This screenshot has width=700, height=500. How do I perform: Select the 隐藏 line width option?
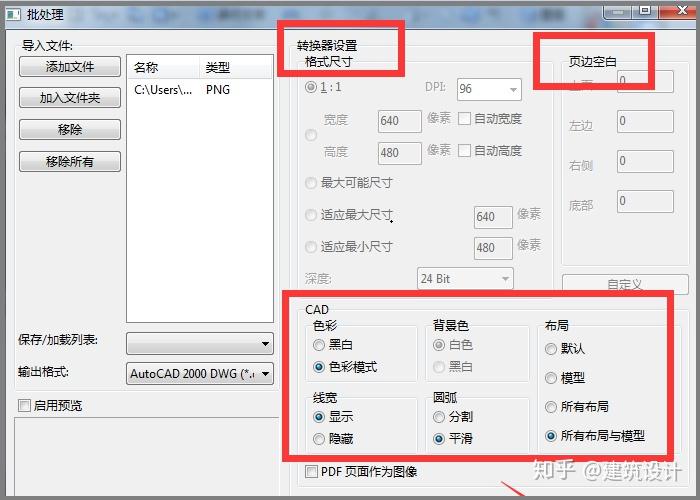pyautogui.click(x=319, y=439)
